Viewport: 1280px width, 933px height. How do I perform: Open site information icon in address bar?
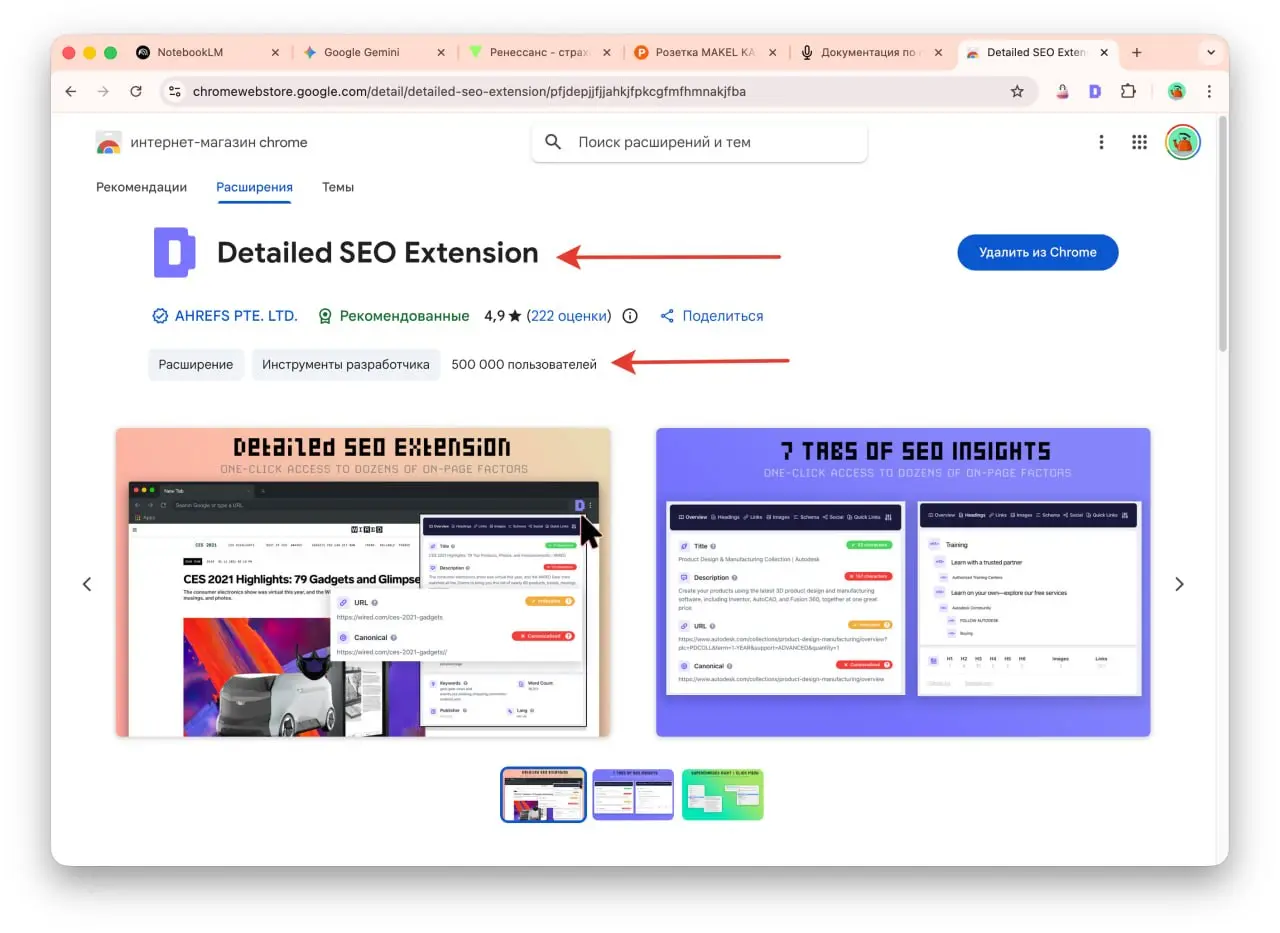(175, 91)
